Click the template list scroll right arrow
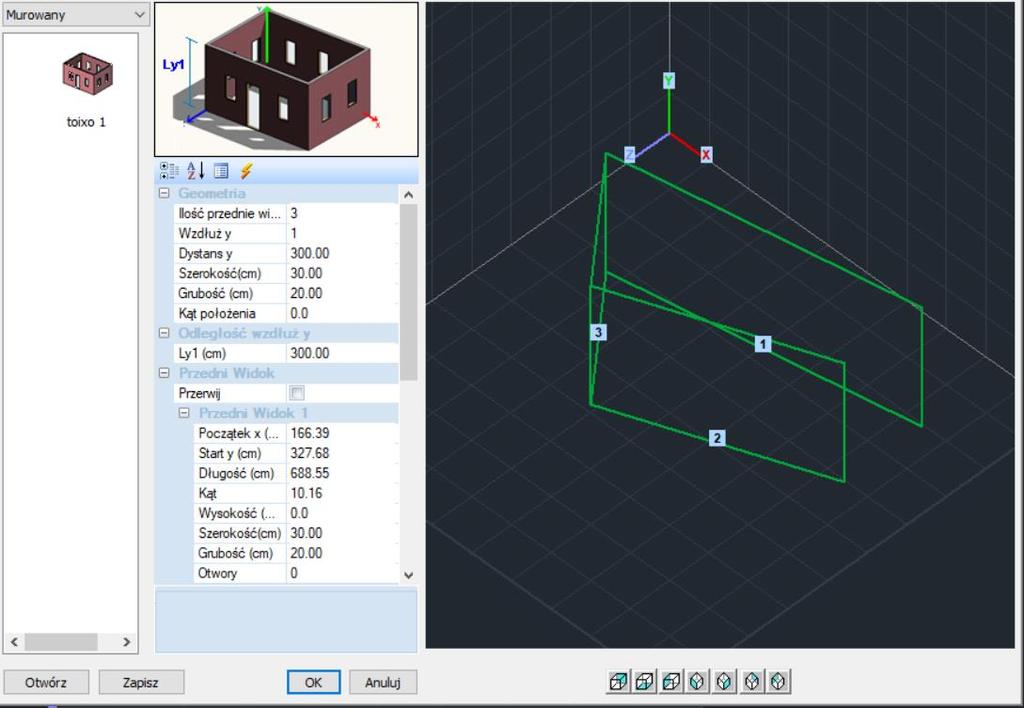 click(x=127, y=642)
